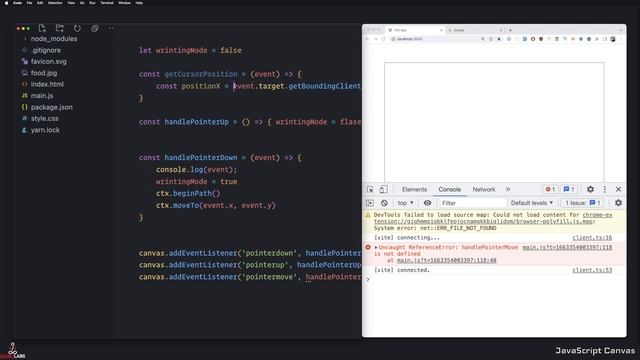Switch to the Console tab
The image size is (640, 360).
tap(449, 189)
